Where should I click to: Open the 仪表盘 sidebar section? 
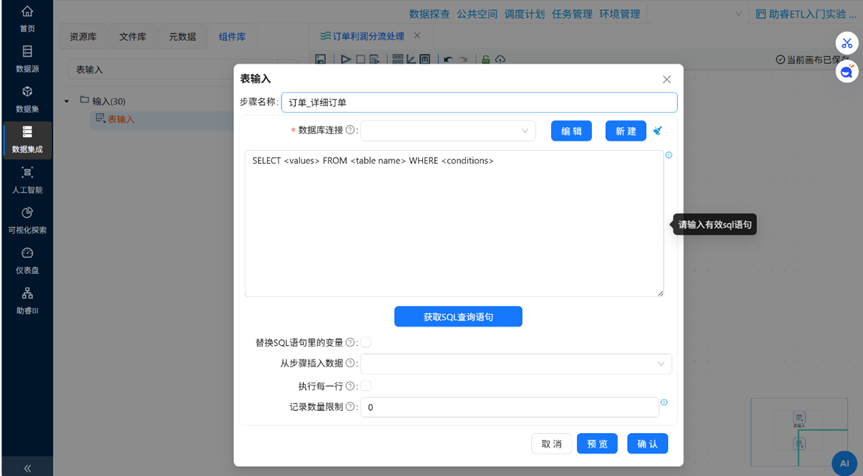pyautogui.click(x=27, y=261)
